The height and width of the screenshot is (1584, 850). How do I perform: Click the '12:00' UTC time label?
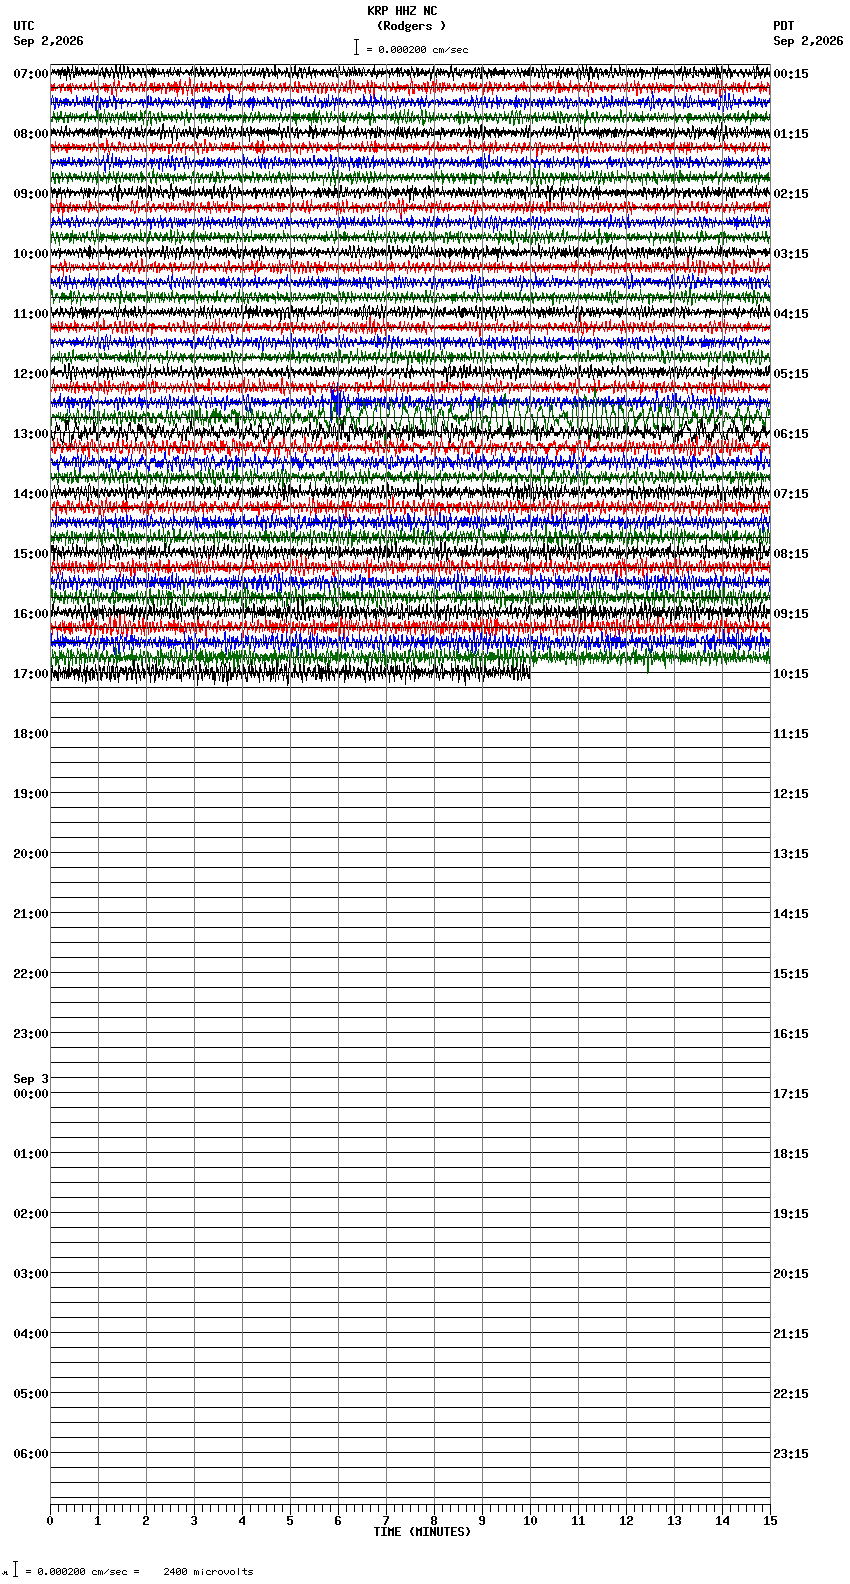pyautogui.click(x=31, y=374)
